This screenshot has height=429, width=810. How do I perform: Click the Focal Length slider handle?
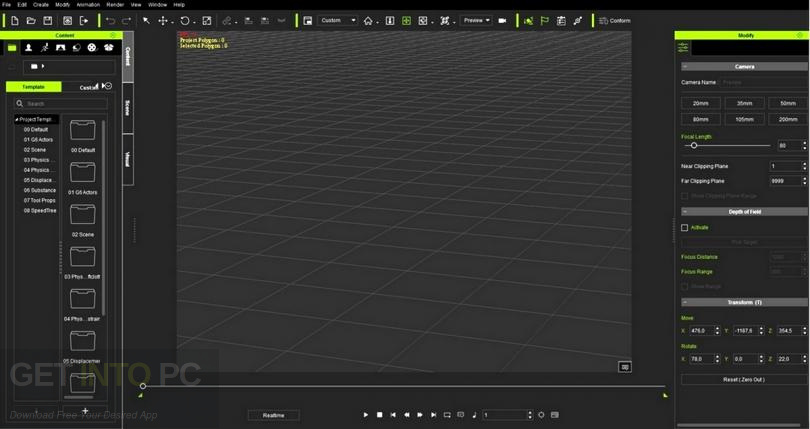pos(694,146)
